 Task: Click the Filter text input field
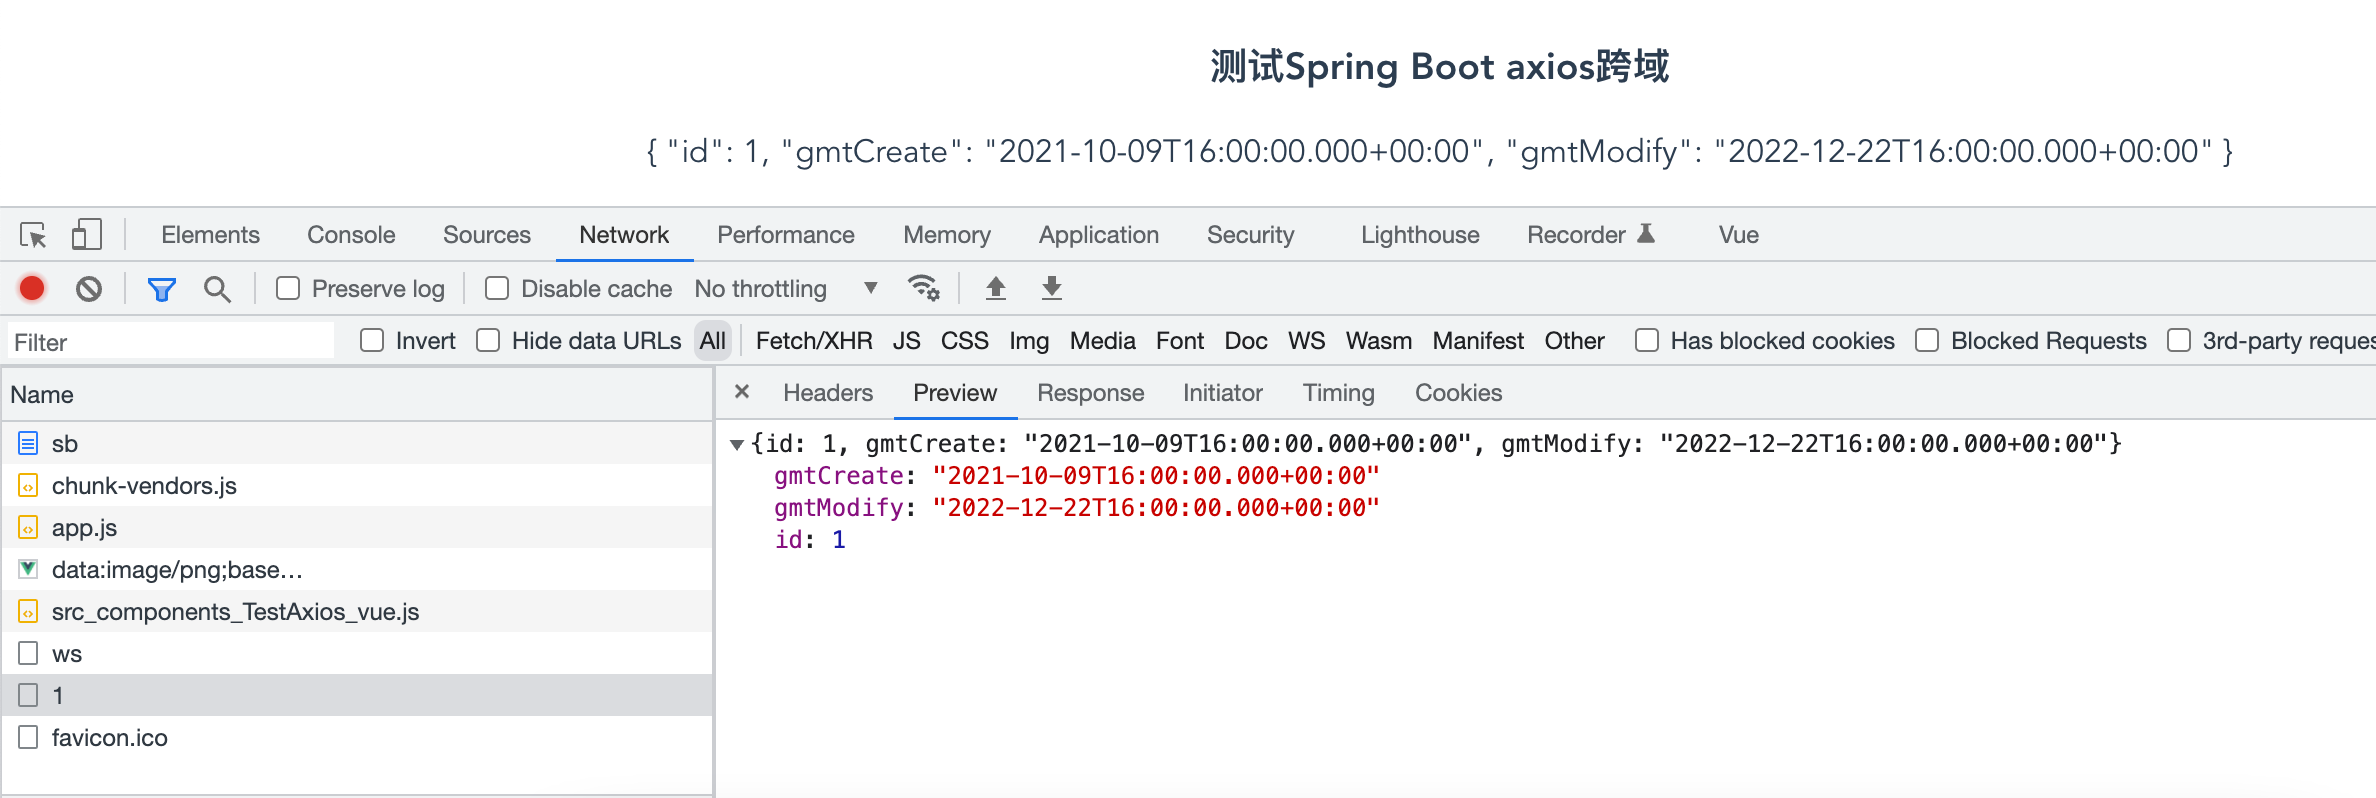tap(171, 341)
